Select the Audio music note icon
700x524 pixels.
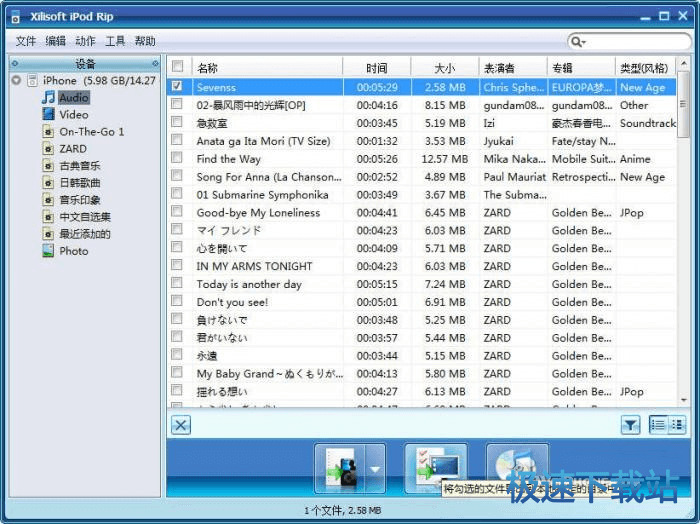[x=48, y=97]
